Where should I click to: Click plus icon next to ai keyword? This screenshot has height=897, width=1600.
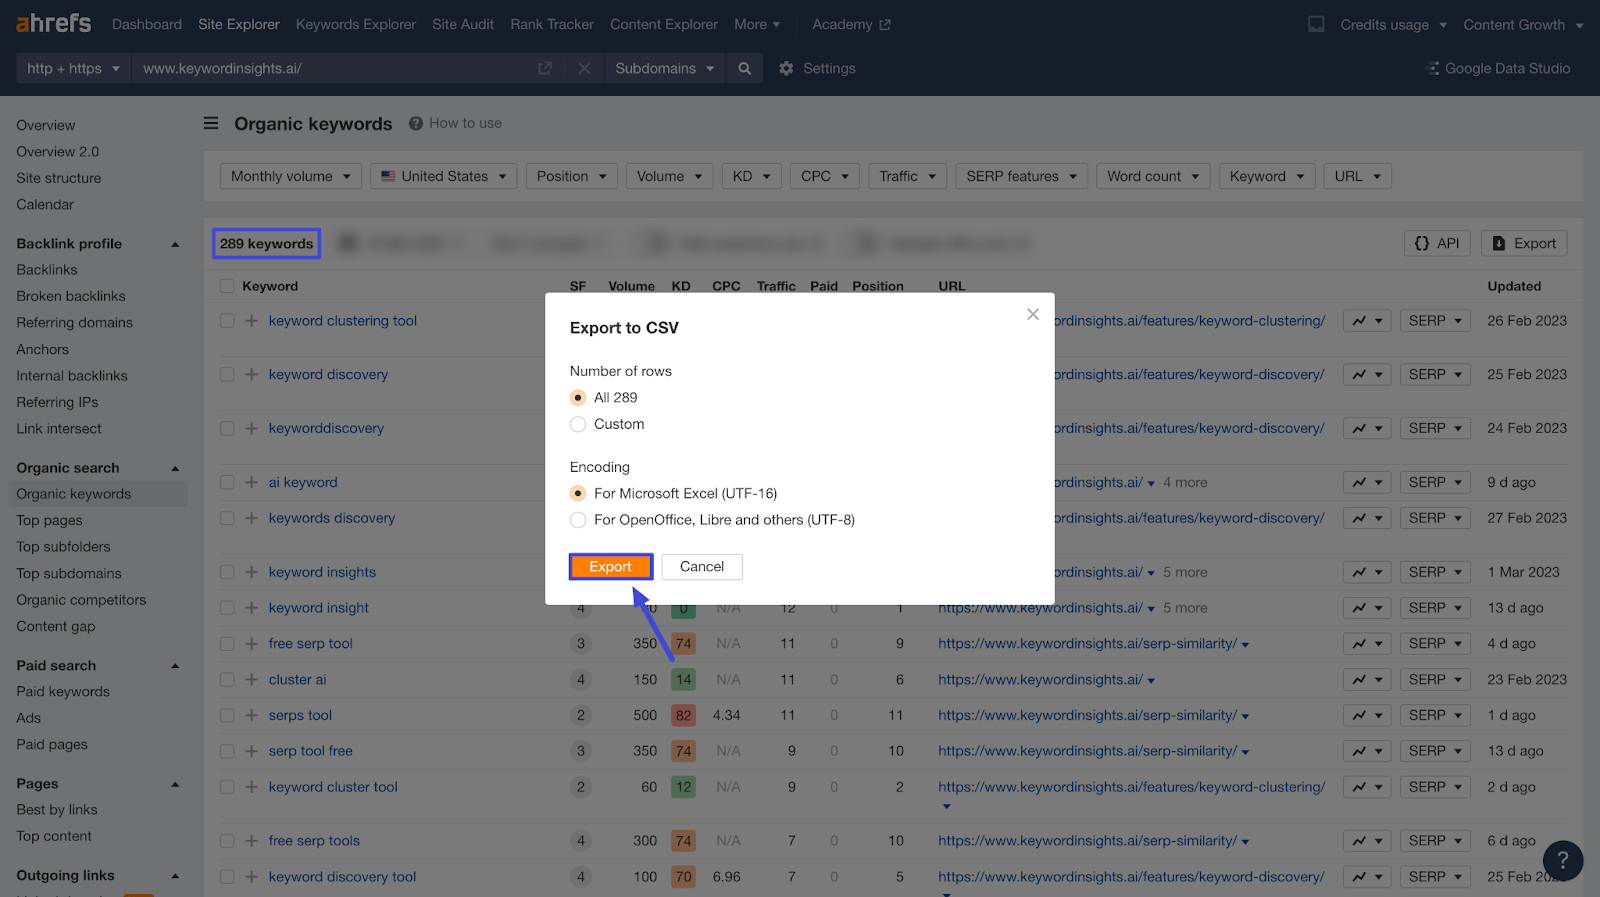(x=251, y=482)
